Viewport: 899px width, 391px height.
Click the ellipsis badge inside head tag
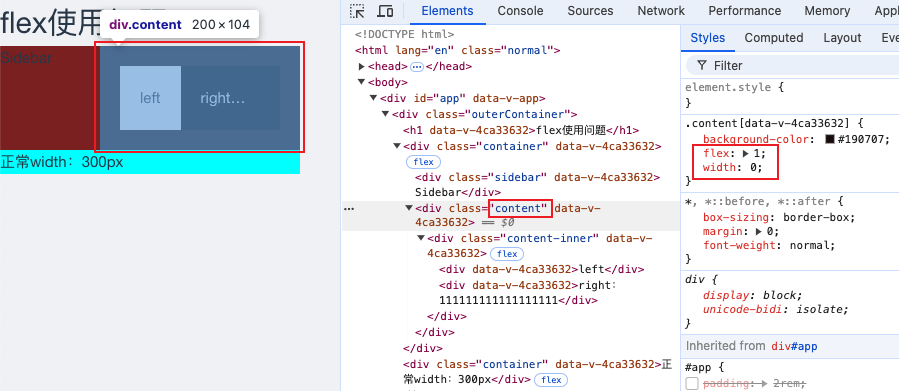click(417, 67)
